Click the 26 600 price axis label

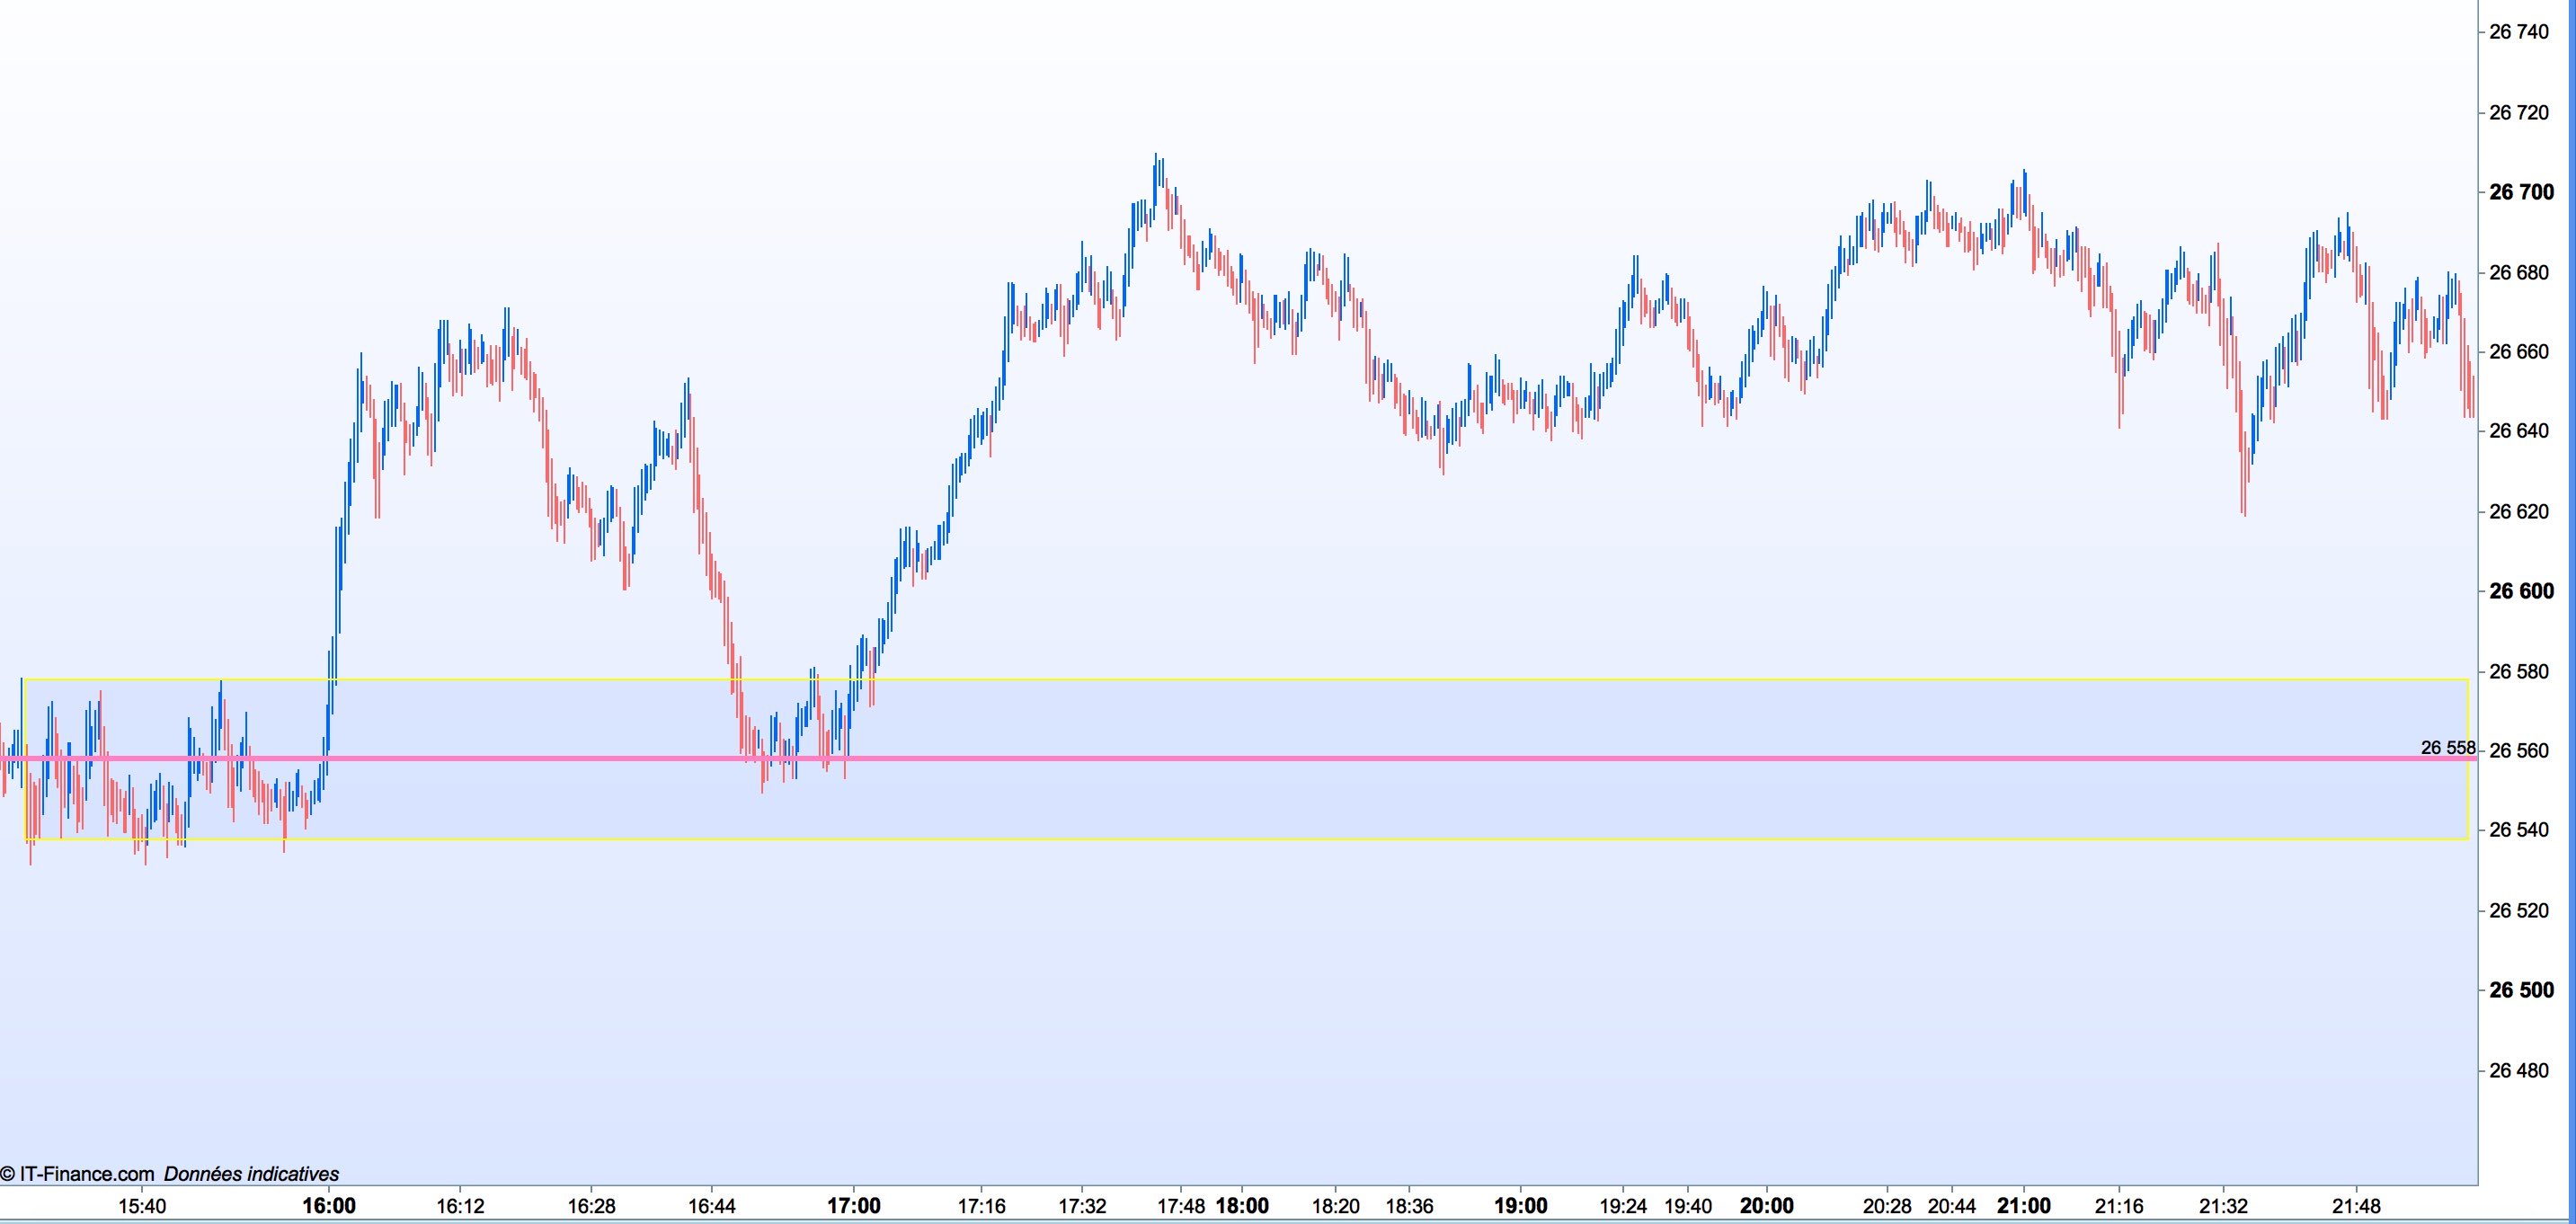(x=2520, y=591)
